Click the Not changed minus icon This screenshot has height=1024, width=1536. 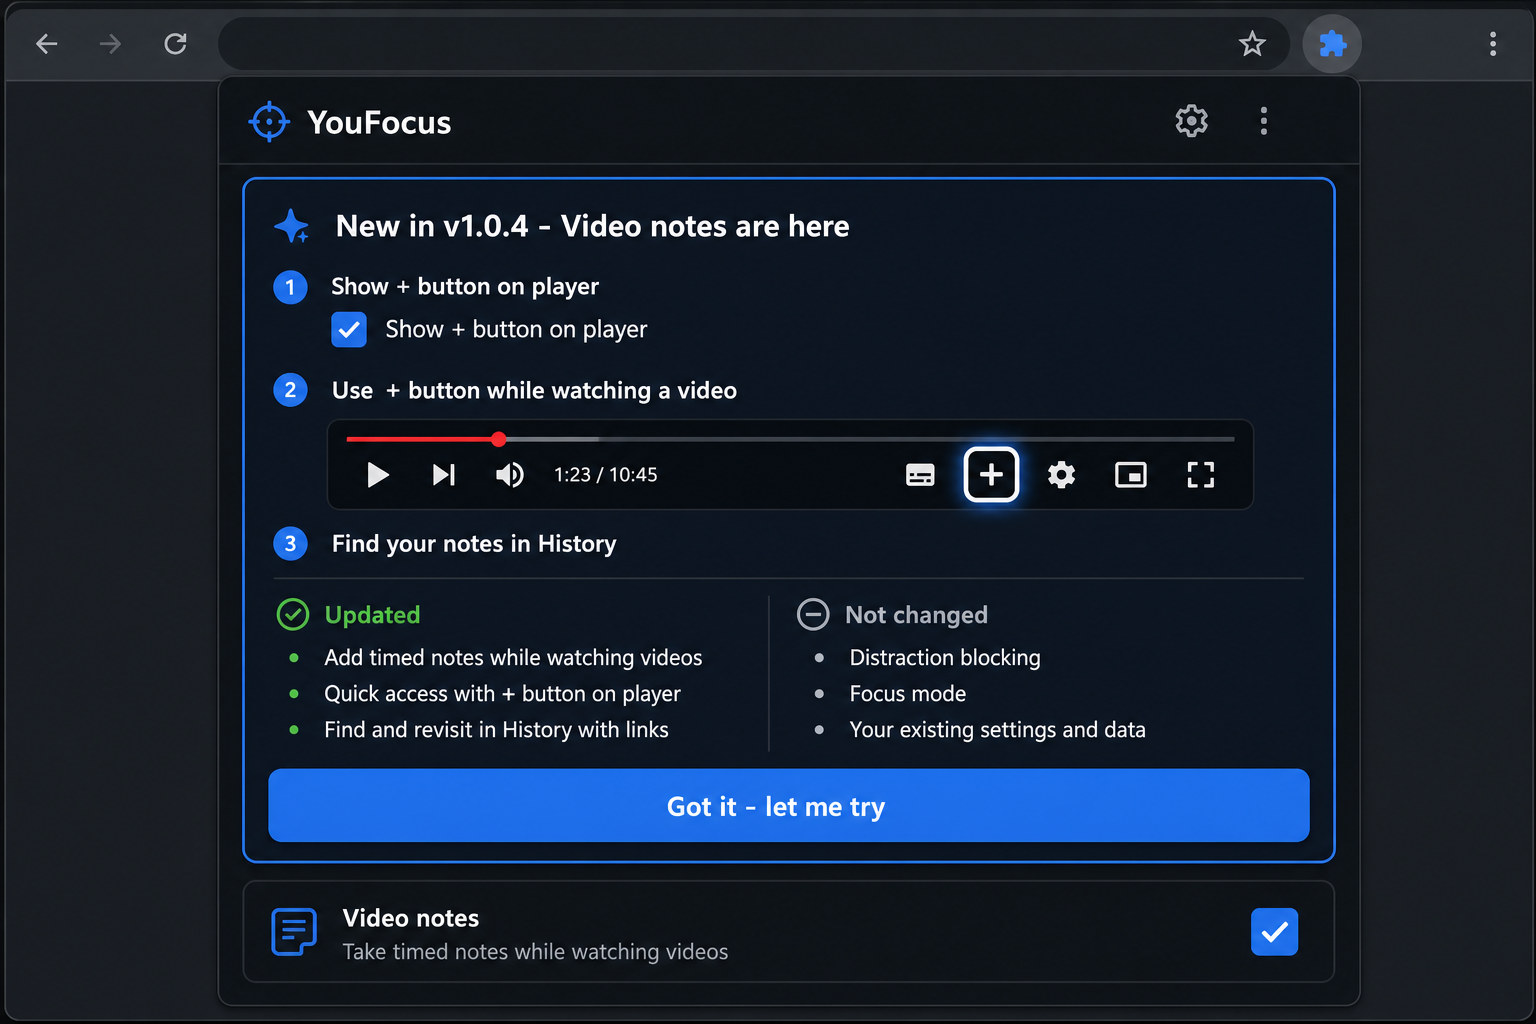tap(813, 614)
